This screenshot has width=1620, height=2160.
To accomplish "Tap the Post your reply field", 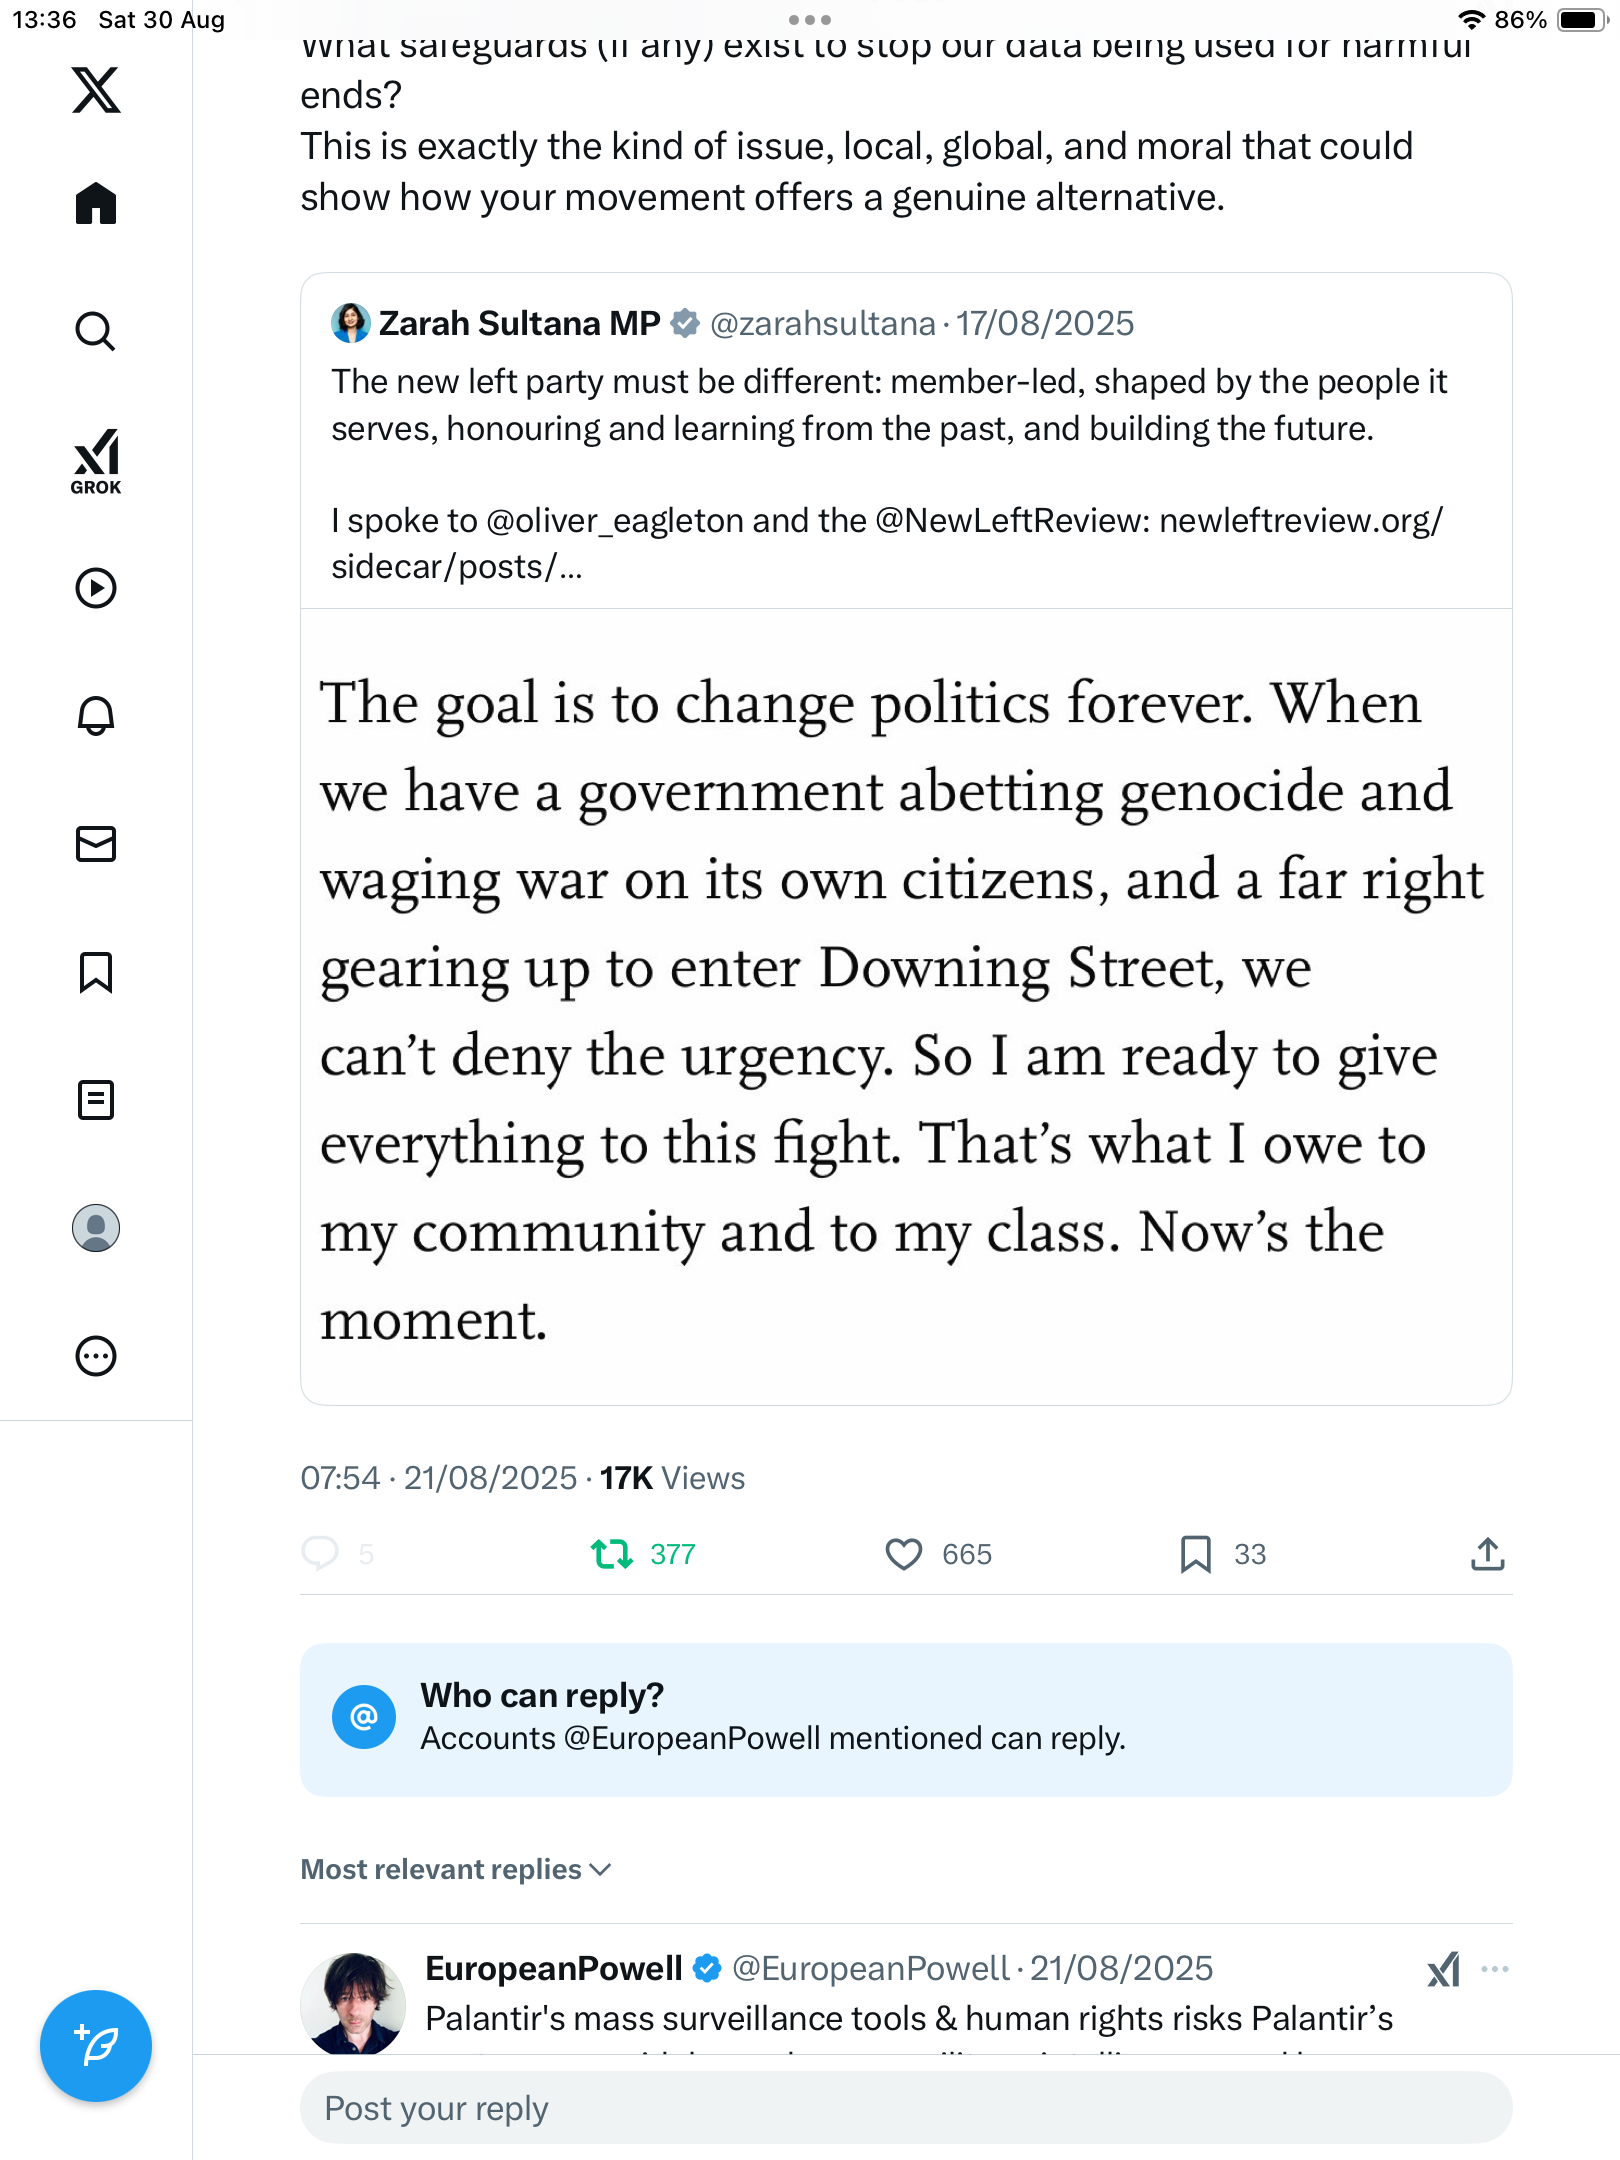I will tap(905, 2108).
